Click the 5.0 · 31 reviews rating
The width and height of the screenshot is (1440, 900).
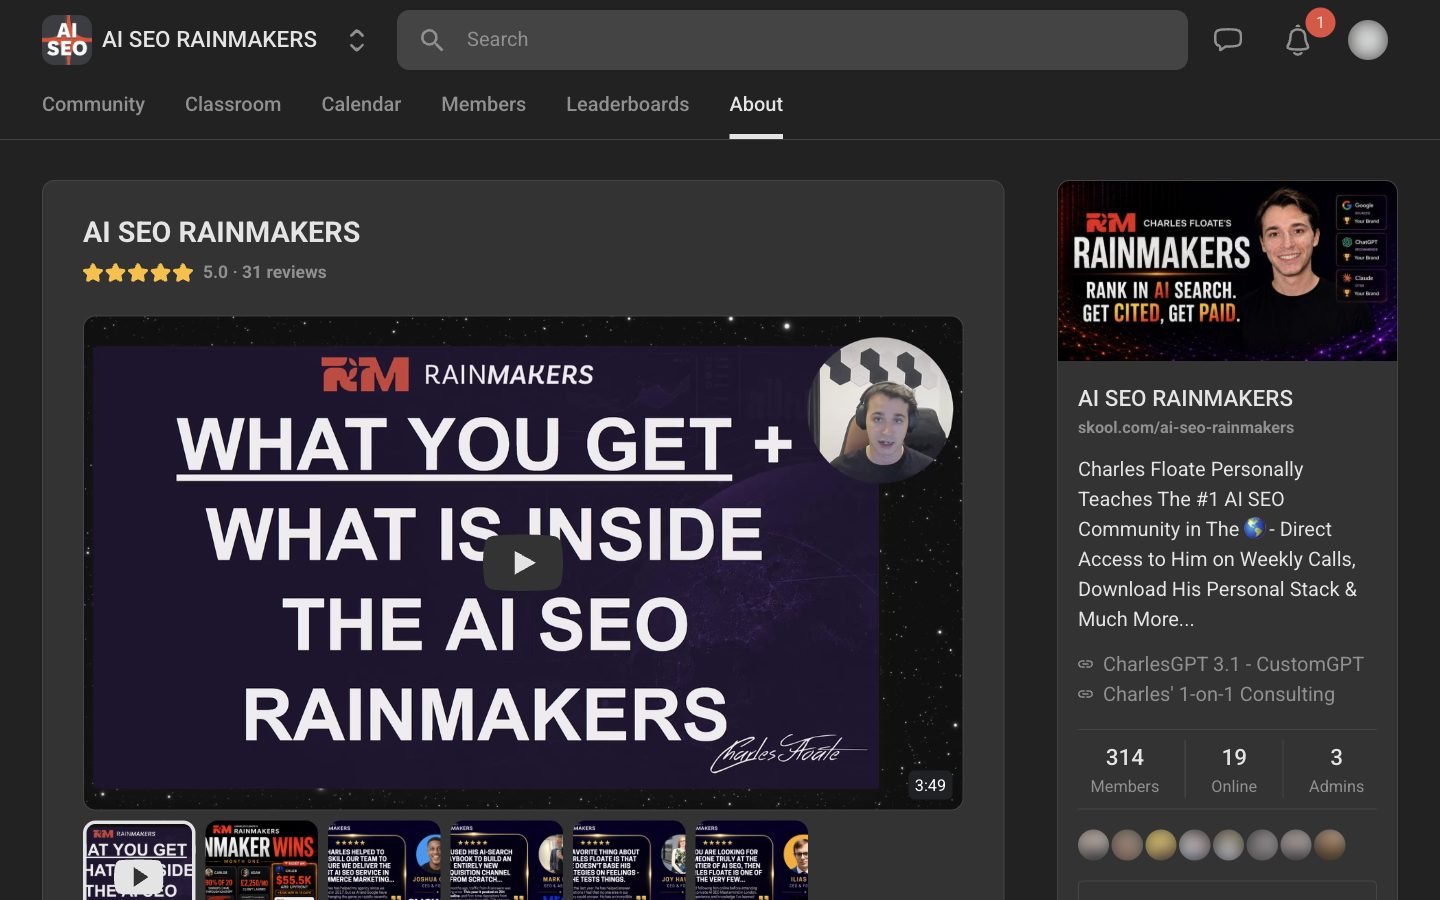click(x=264, y=272)
